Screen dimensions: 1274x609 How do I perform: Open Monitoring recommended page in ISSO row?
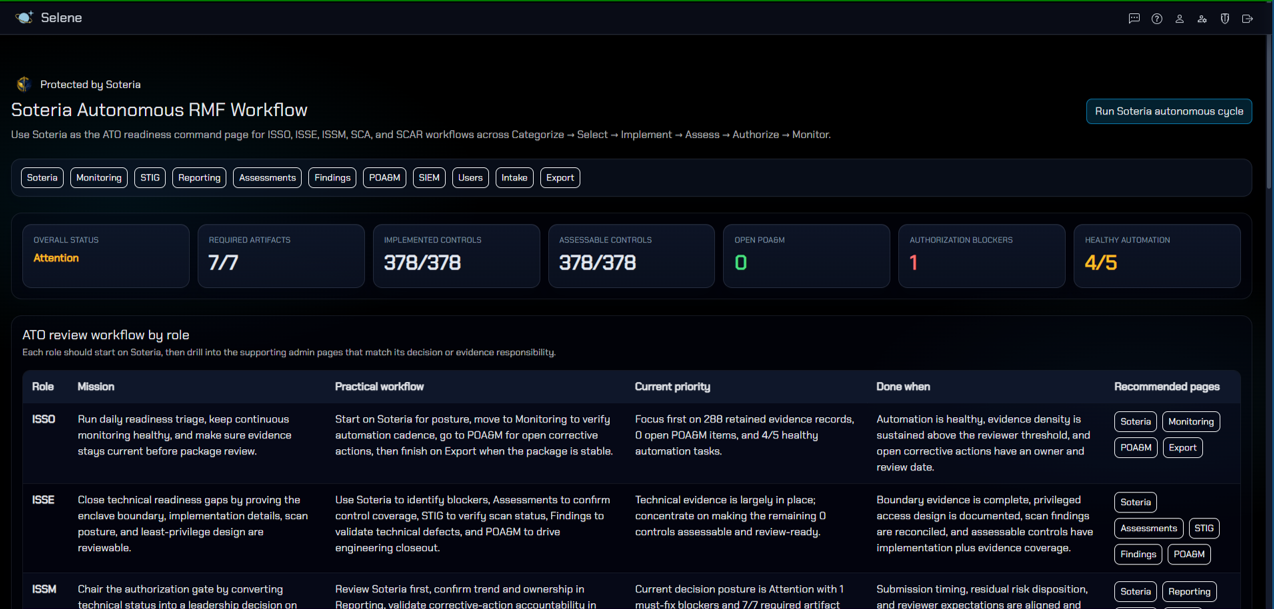1191,422
